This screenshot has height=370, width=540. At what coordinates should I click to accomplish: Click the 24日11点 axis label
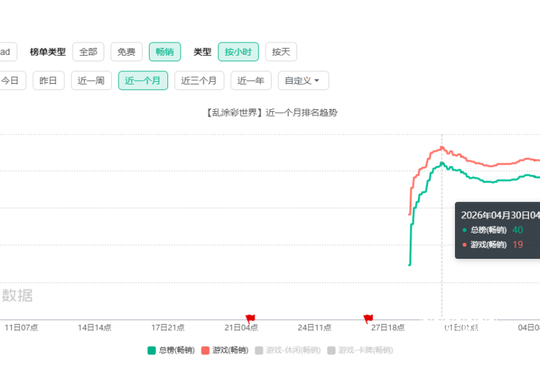[x=314, y=327]
